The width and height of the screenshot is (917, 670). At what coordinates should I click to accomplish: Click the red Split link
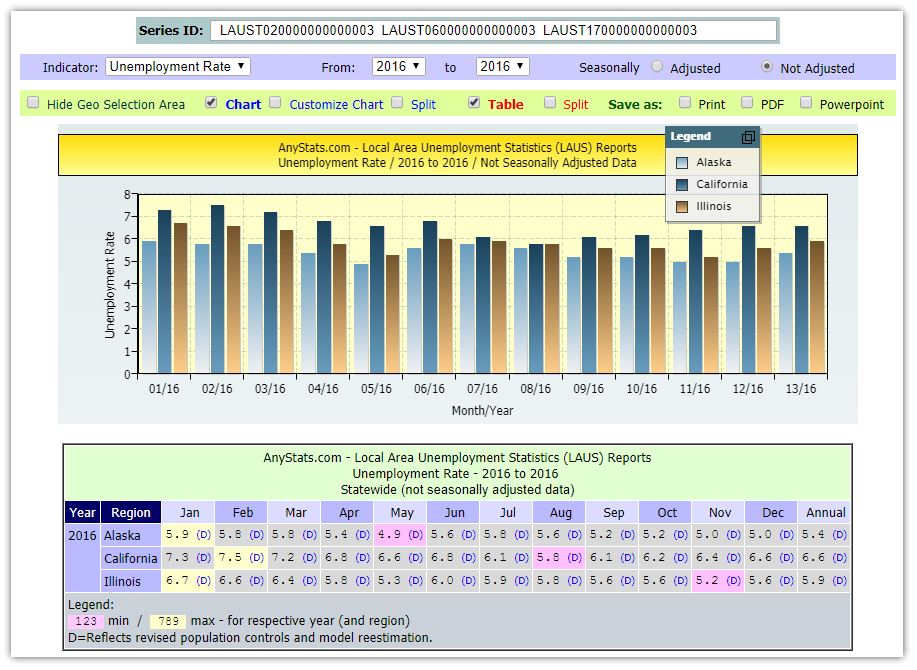pyautogui.click(x=575, y=105)
